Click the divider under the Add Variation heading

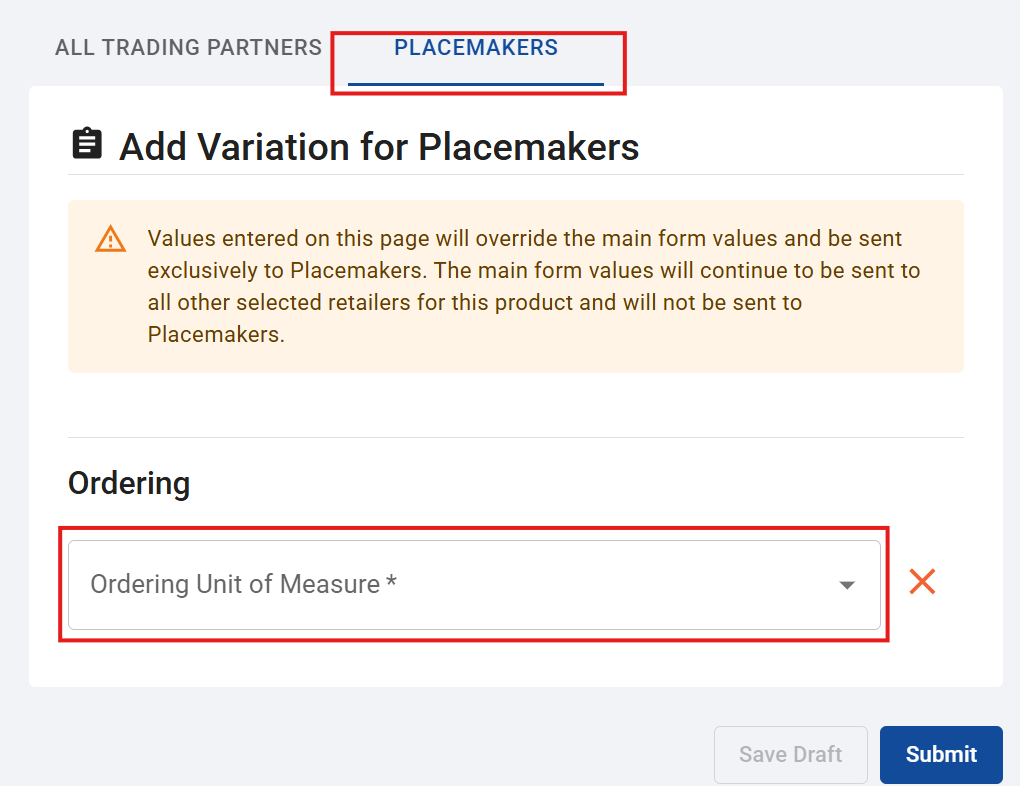point(516,174)
